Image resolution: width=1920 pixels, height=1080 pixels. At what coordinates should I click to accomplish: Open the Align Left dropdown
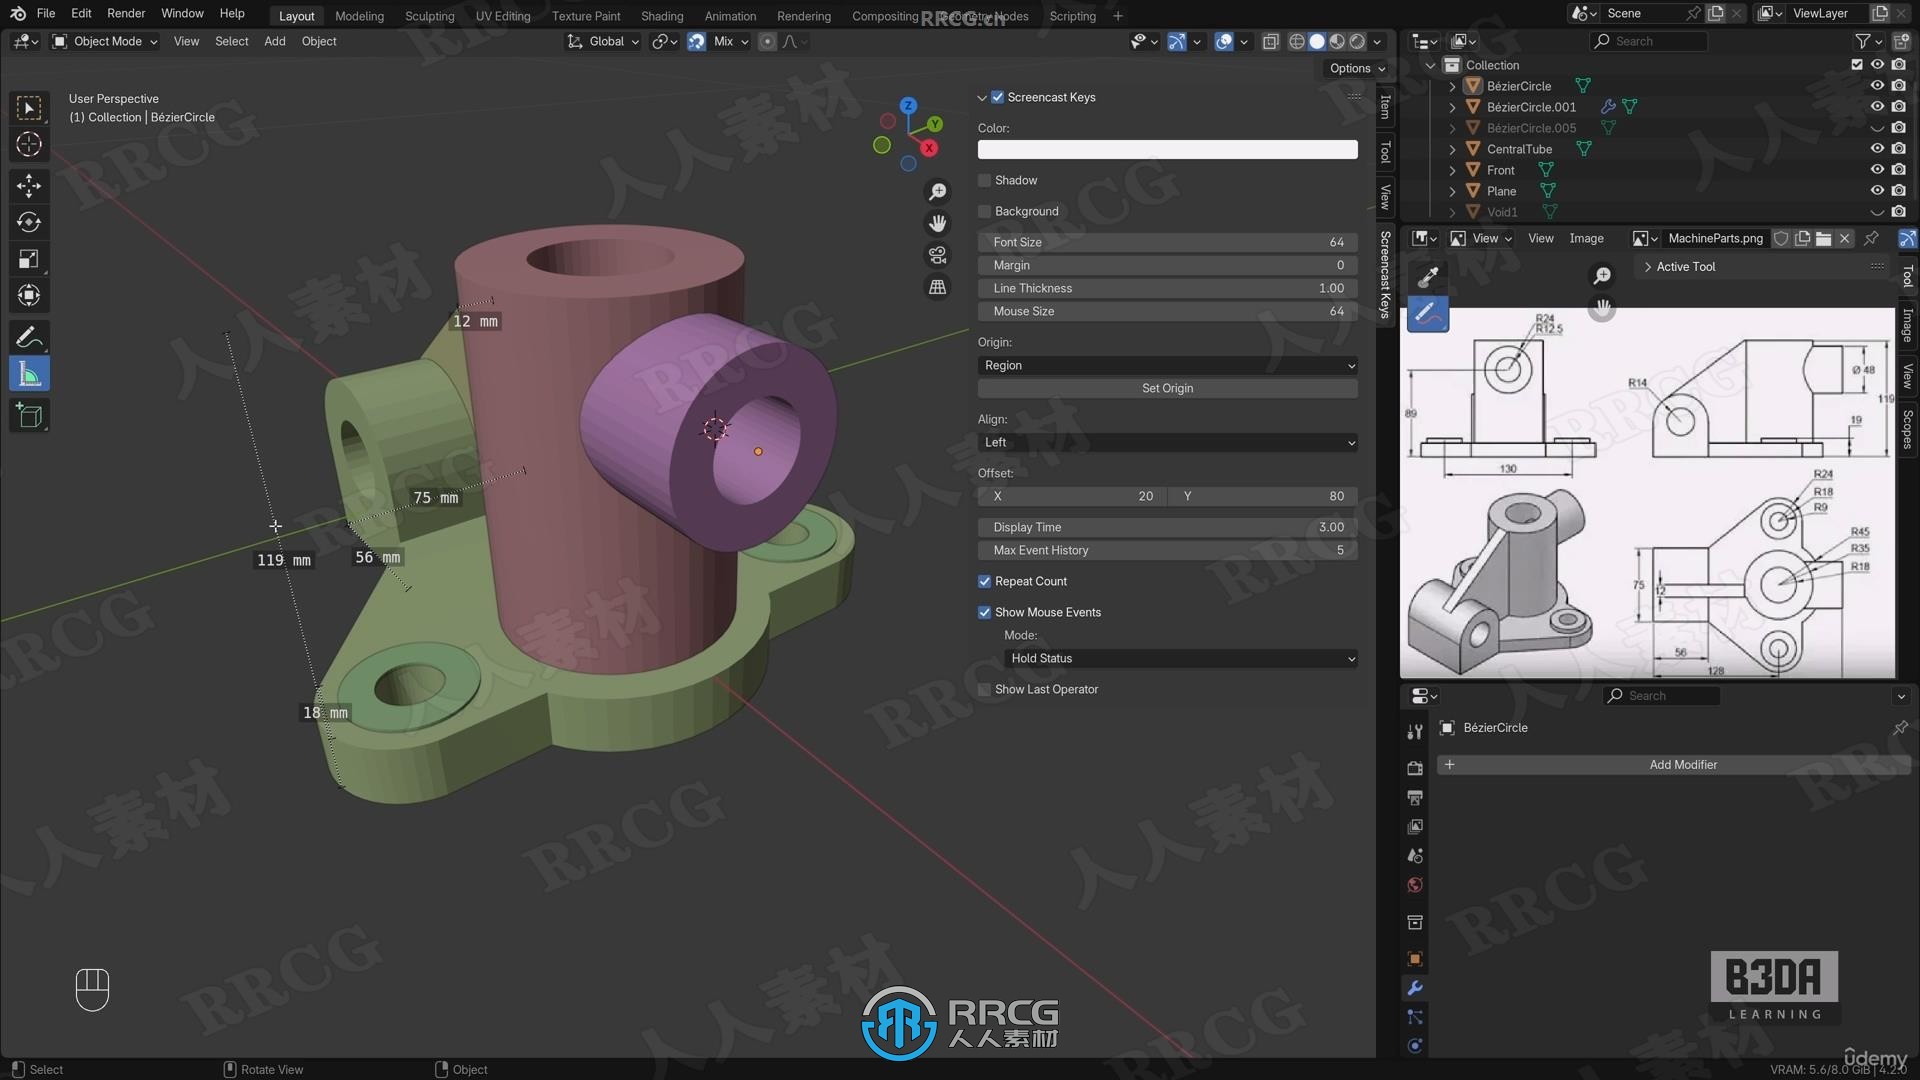(1167, 442)
